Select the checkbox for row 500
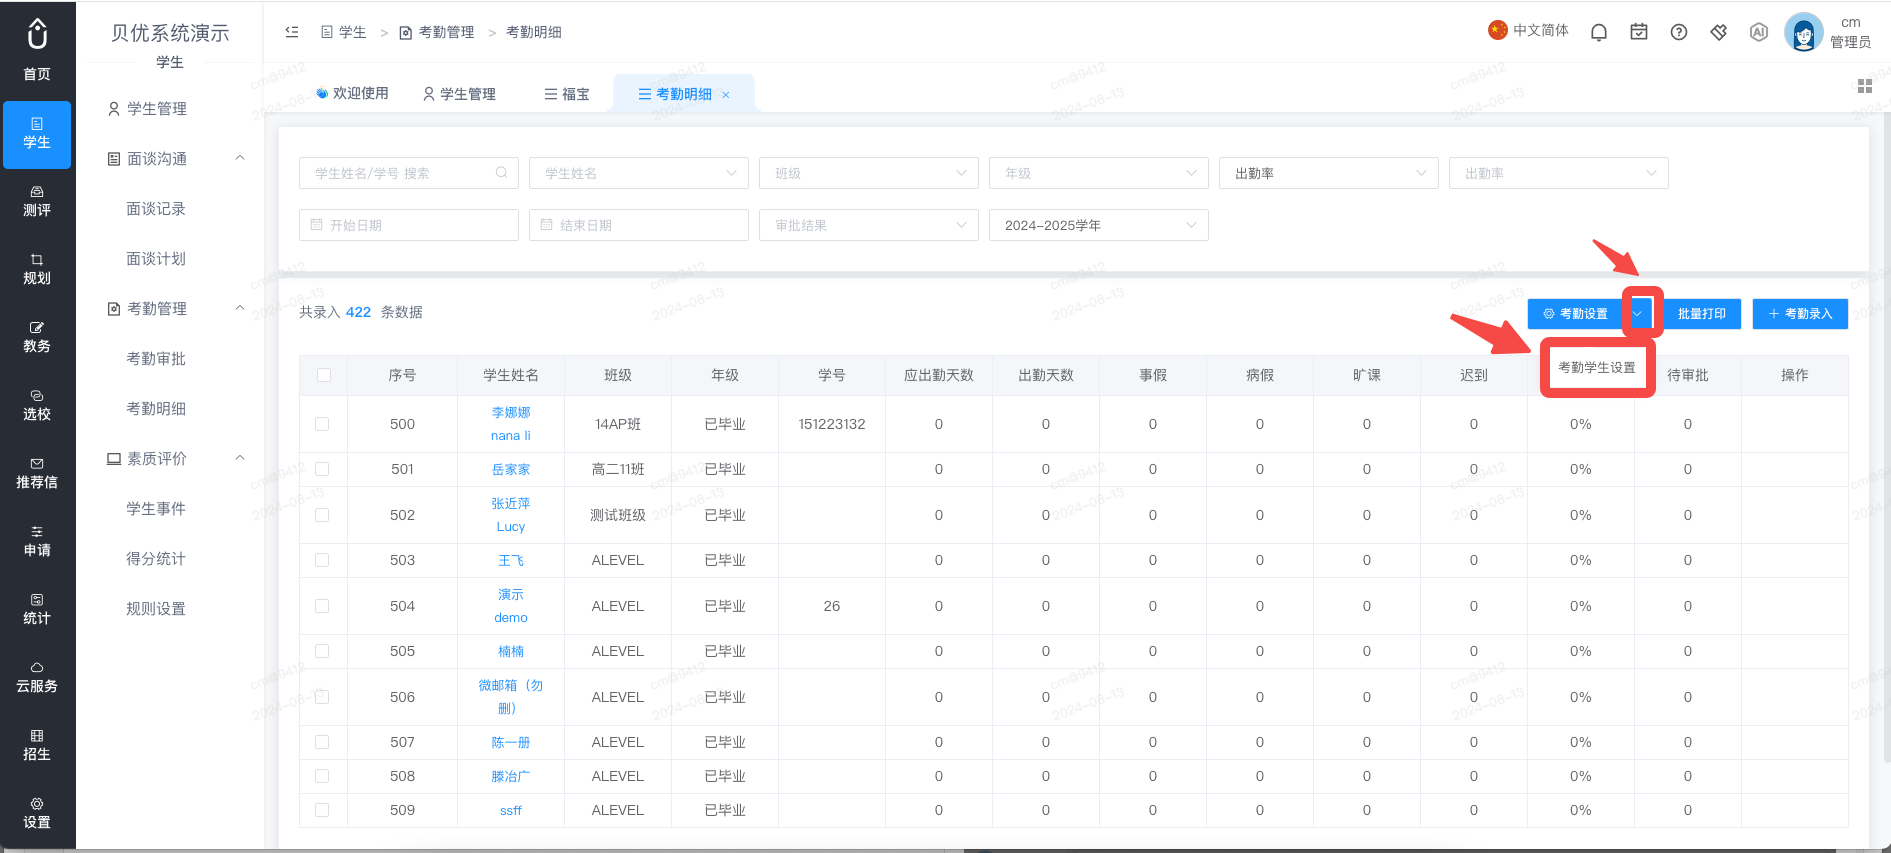Screen dimensions: 1891x853 [322, 424]
